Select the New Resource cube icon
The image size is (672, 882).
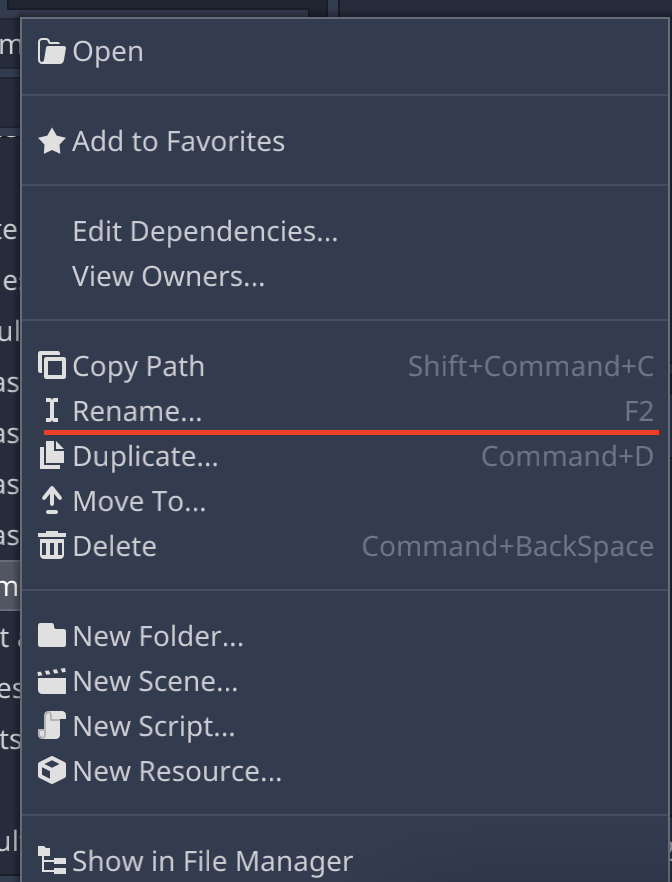(51, 771)
